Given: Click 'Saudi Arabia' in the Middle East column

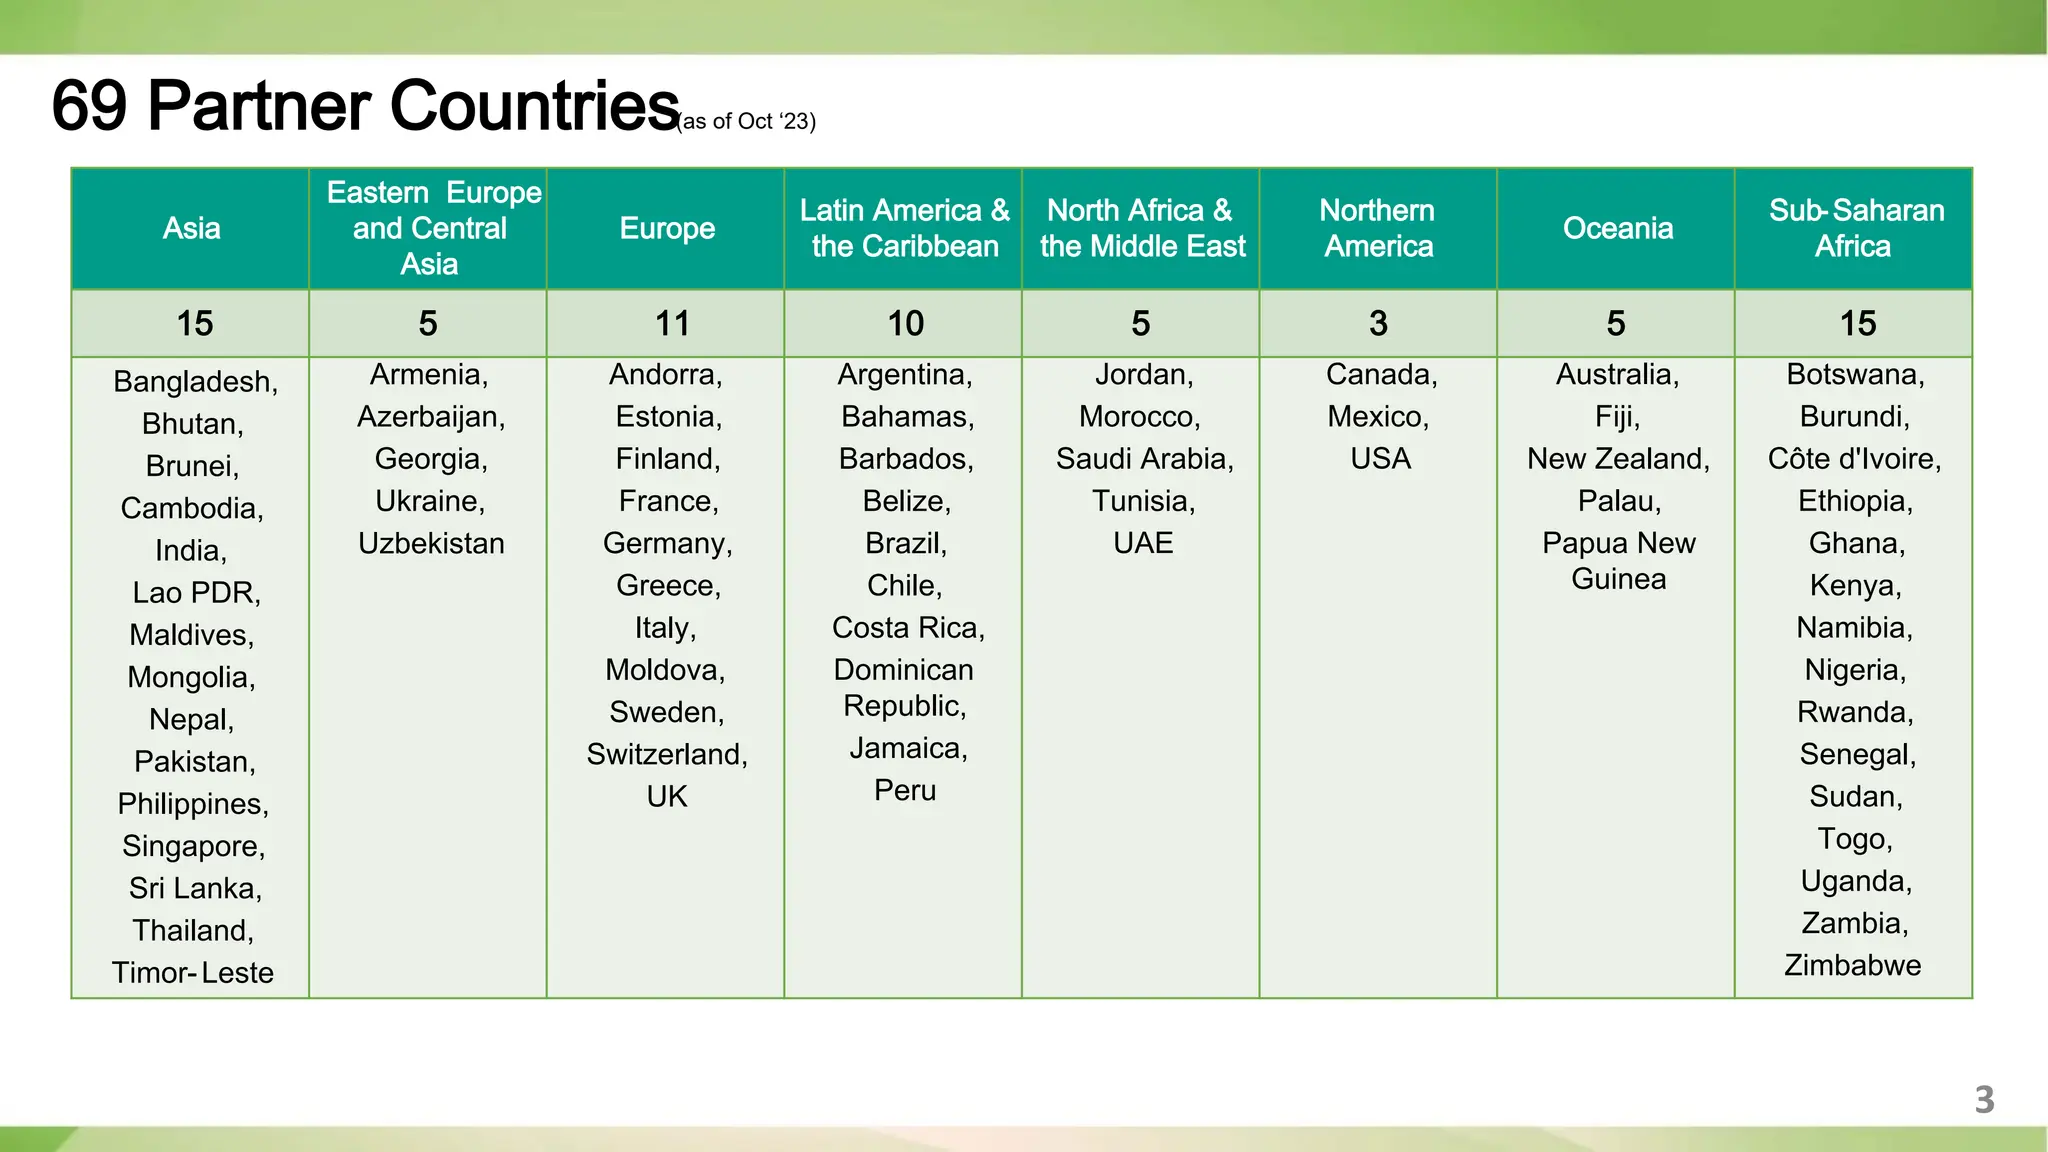Looking at the screenshot, I should pos(1144,459).
